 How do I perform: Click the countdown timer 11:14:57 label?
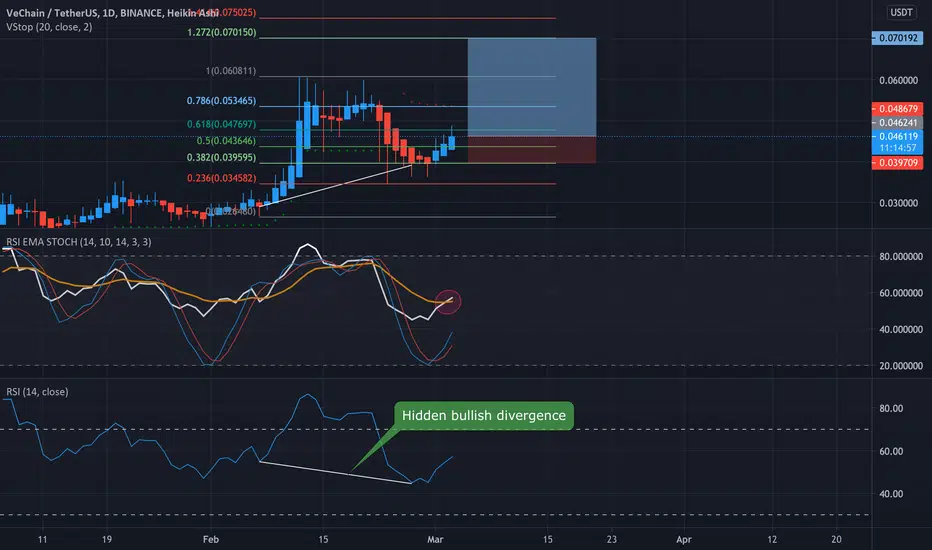(898, 147)
